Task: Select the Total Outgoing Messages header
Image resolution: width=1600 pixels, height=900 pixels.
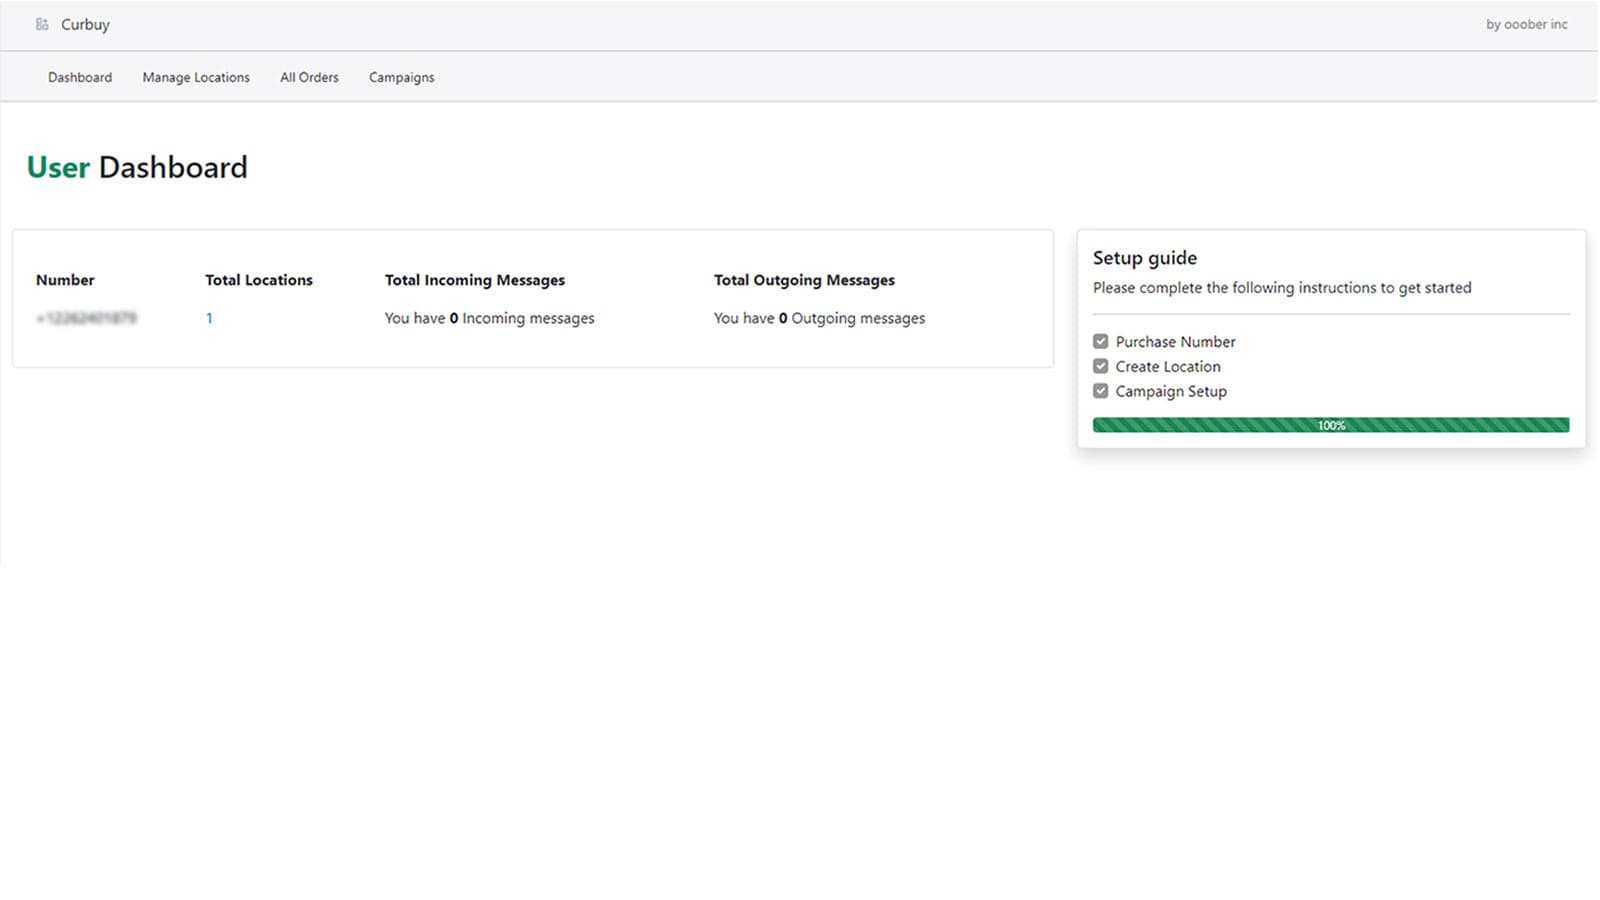Action: tap(804, 280)
